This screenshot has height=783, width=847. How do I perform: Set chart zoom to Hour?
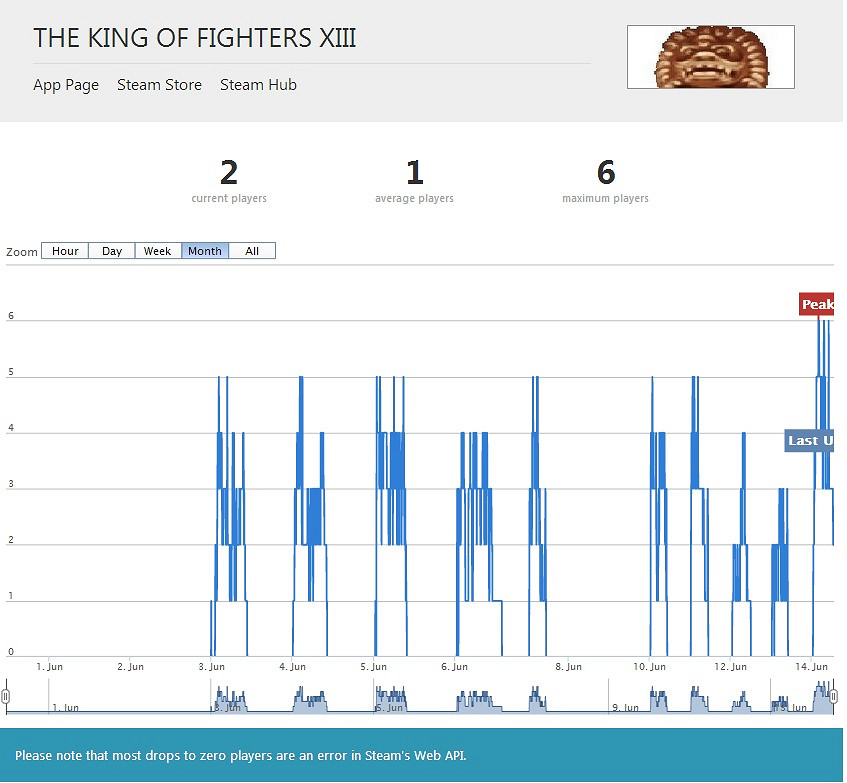[x=65, y=251]
